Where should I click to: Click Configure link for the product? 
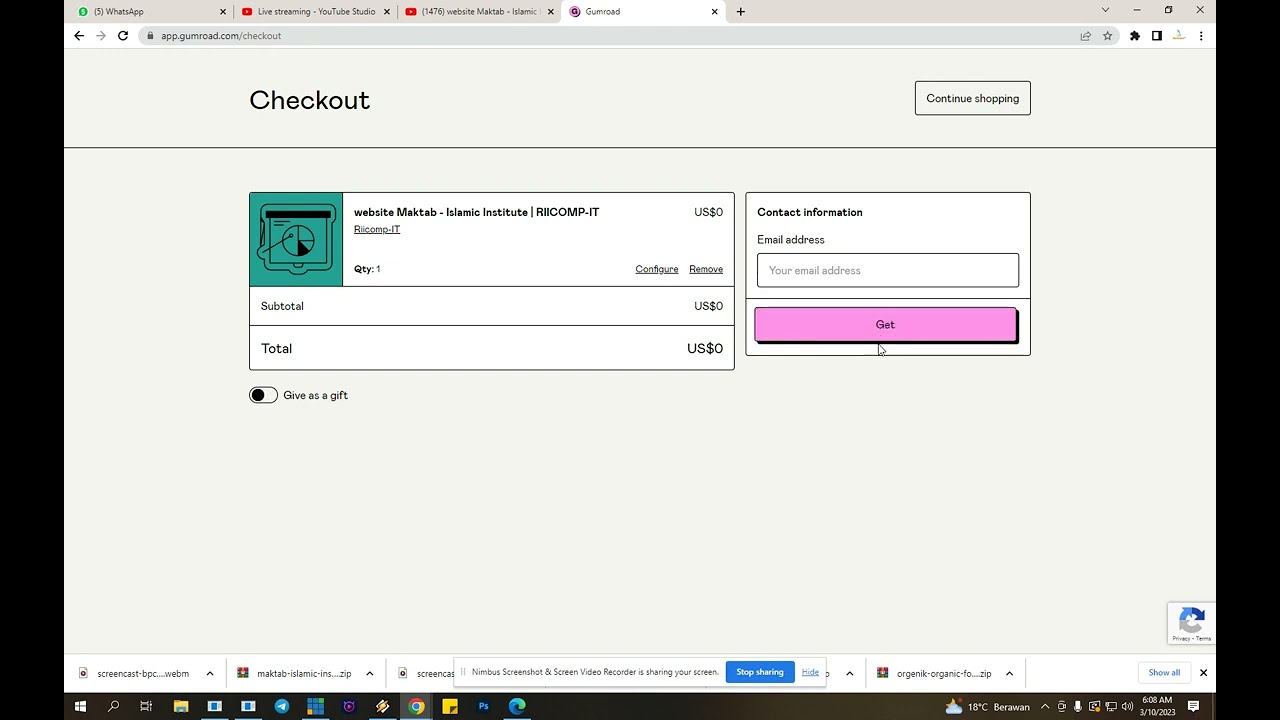tap(657, 269)
